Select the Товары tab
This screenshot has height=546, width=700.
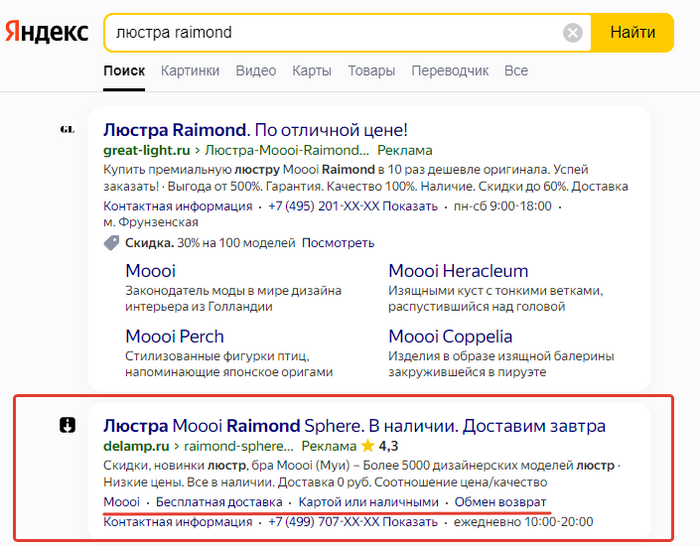(x=371, y=71)
